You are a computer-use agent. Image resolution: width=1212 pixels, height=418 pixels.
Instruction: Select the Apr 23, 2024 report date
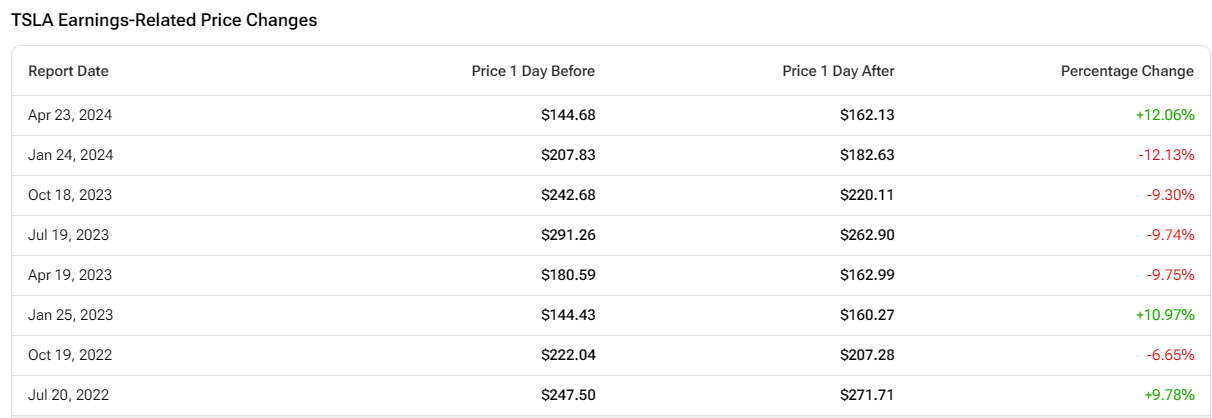click(x=70, y=115)
